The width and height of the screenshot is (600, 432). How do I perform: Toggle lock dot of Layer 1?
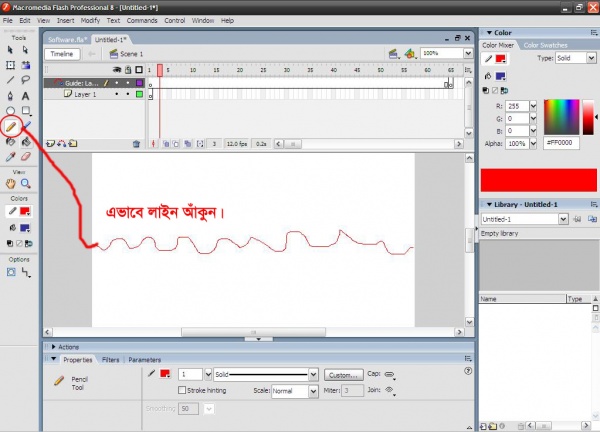click(128, 94)
